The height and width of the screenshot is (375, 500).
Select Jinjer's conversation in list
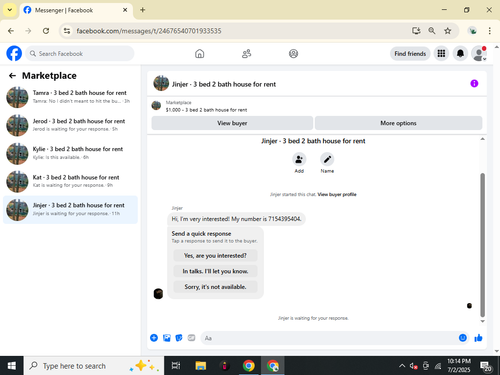click(70, 210)
